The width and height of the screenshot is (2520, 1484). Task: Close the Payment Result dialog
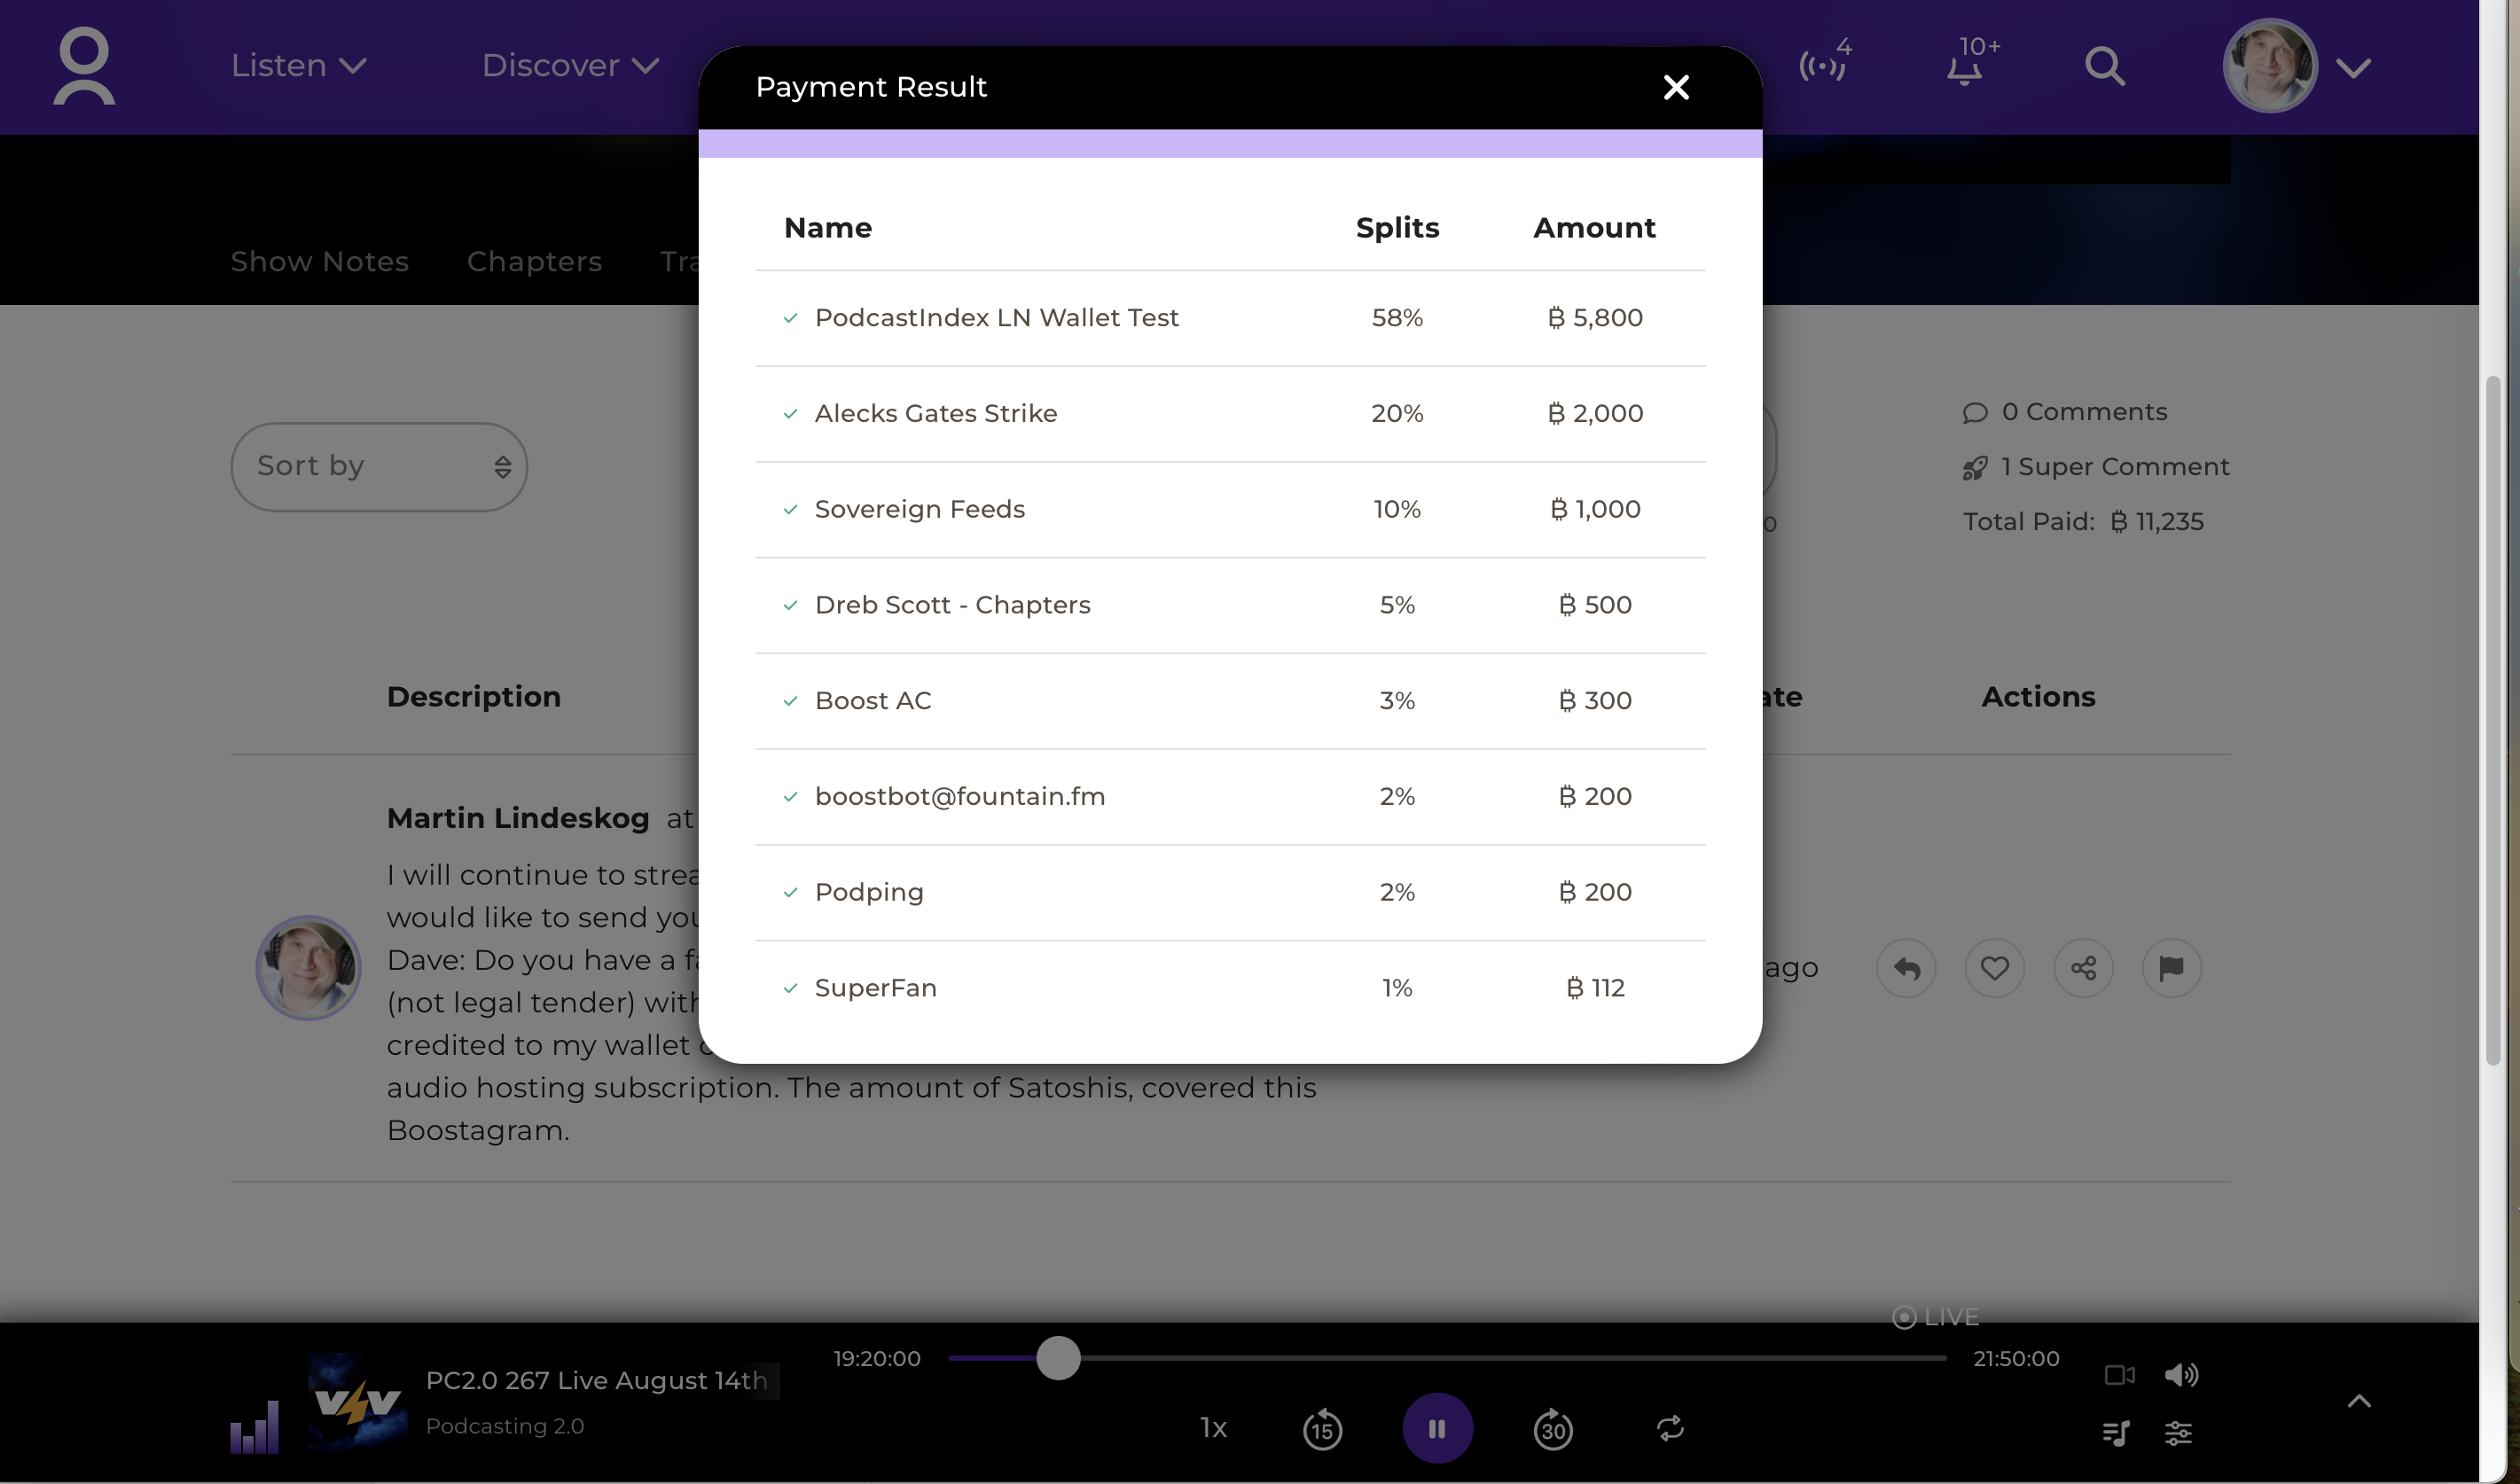coord(1676,88)
